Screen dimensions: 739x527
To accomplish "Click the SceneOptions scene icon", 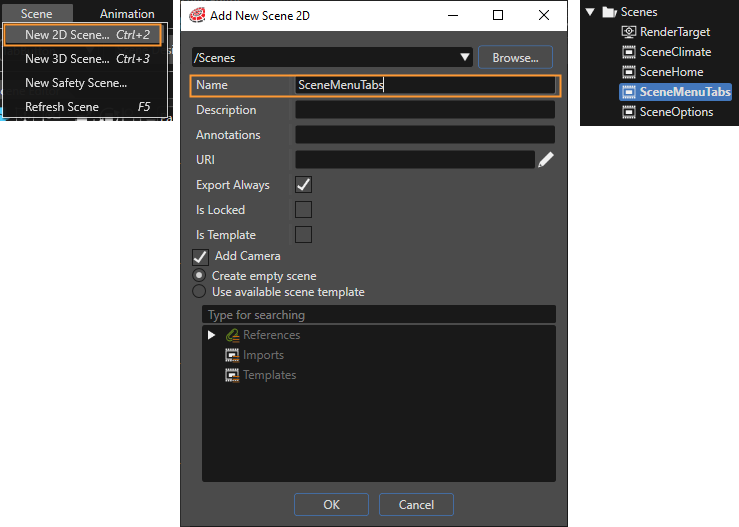I will (x=629, y=112).
